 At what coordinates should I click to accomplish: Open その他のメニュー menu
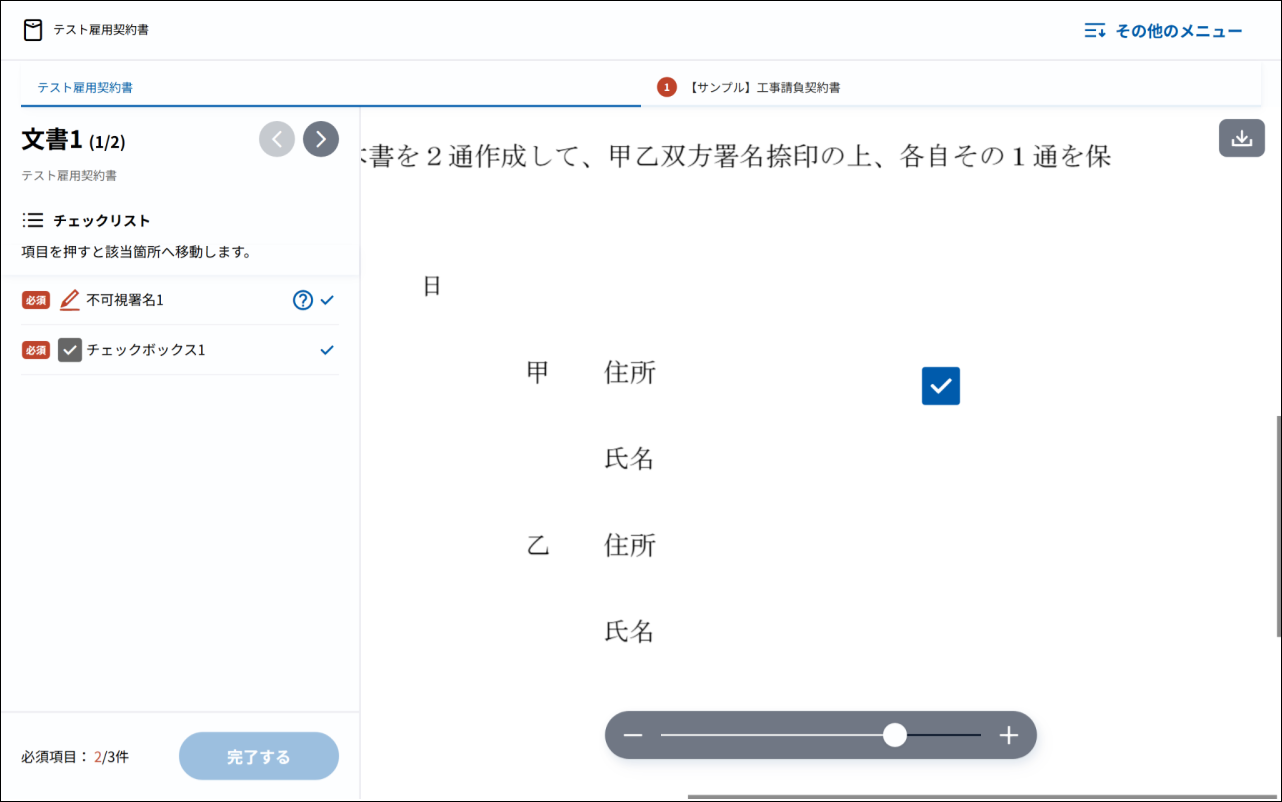pos(1163,31)
